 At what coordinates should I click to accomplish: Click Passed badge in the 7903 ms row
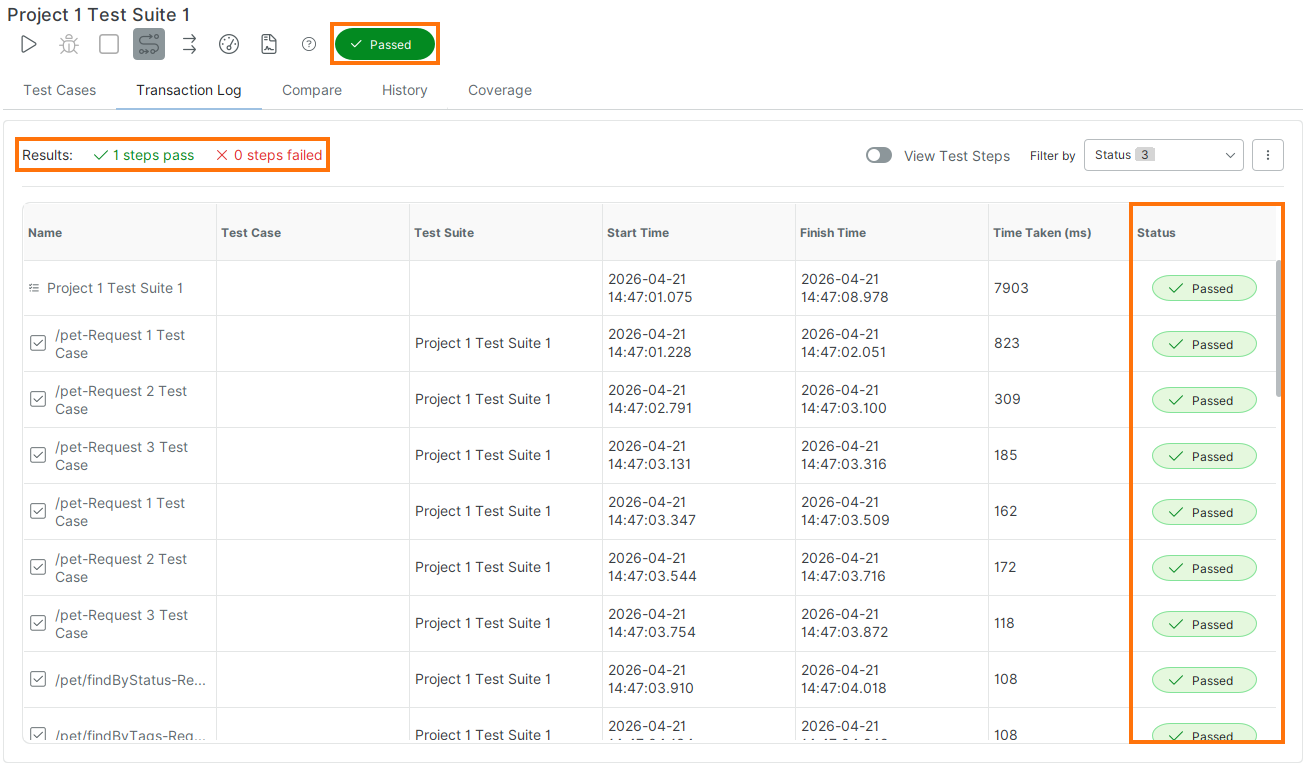[x=1204, y=288]
